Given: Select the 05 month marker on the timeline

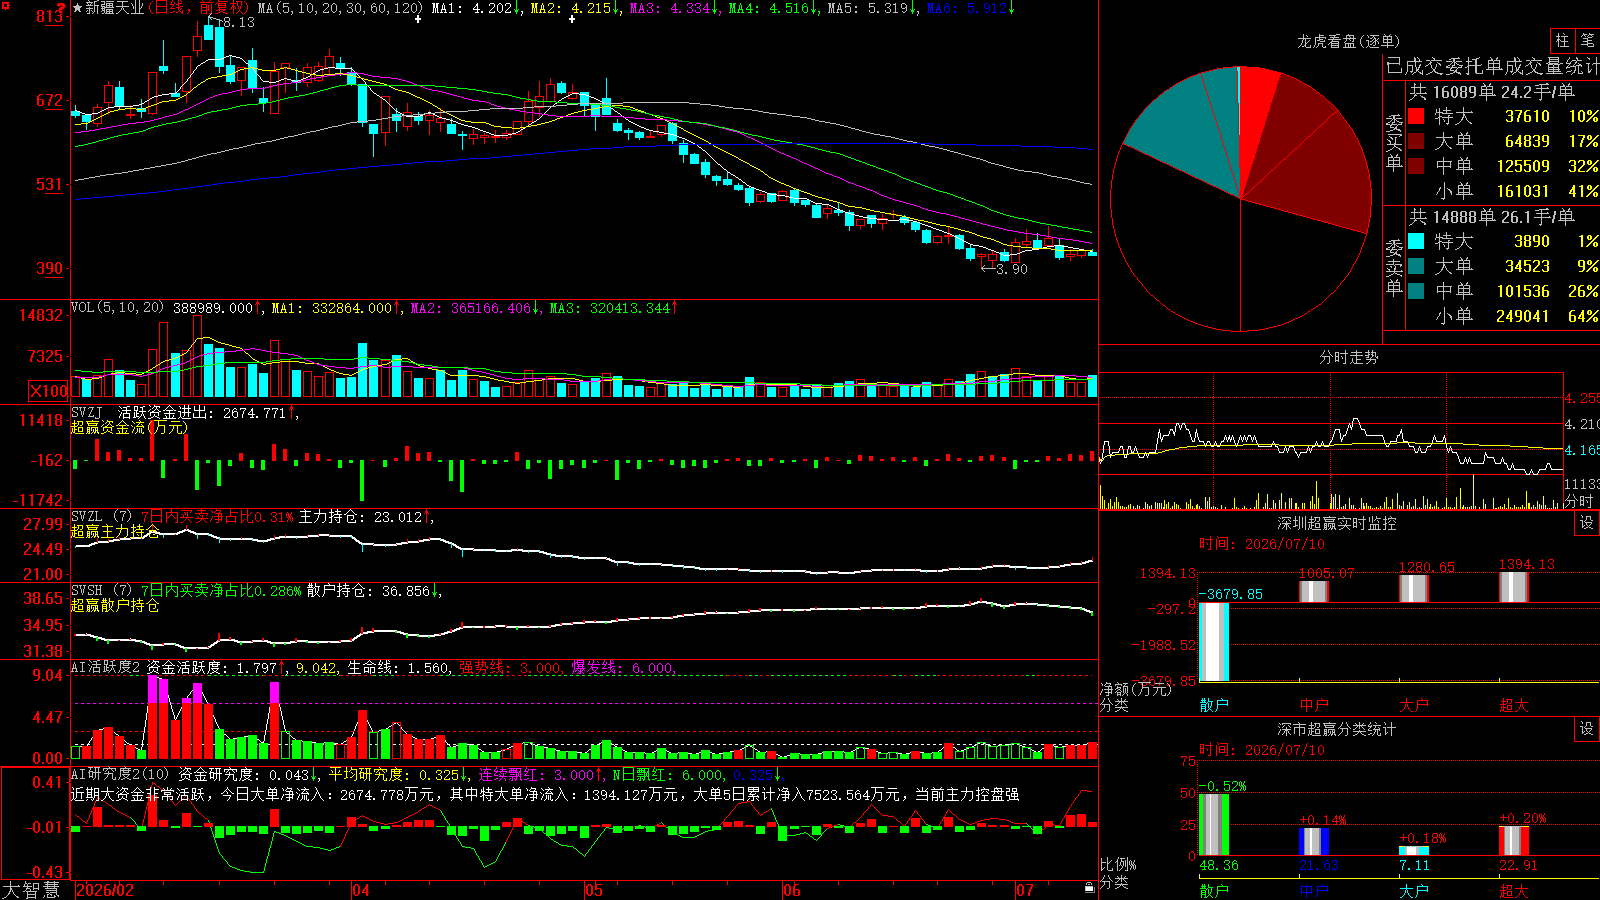Looking at the screenshot, I should pos(594,890).
